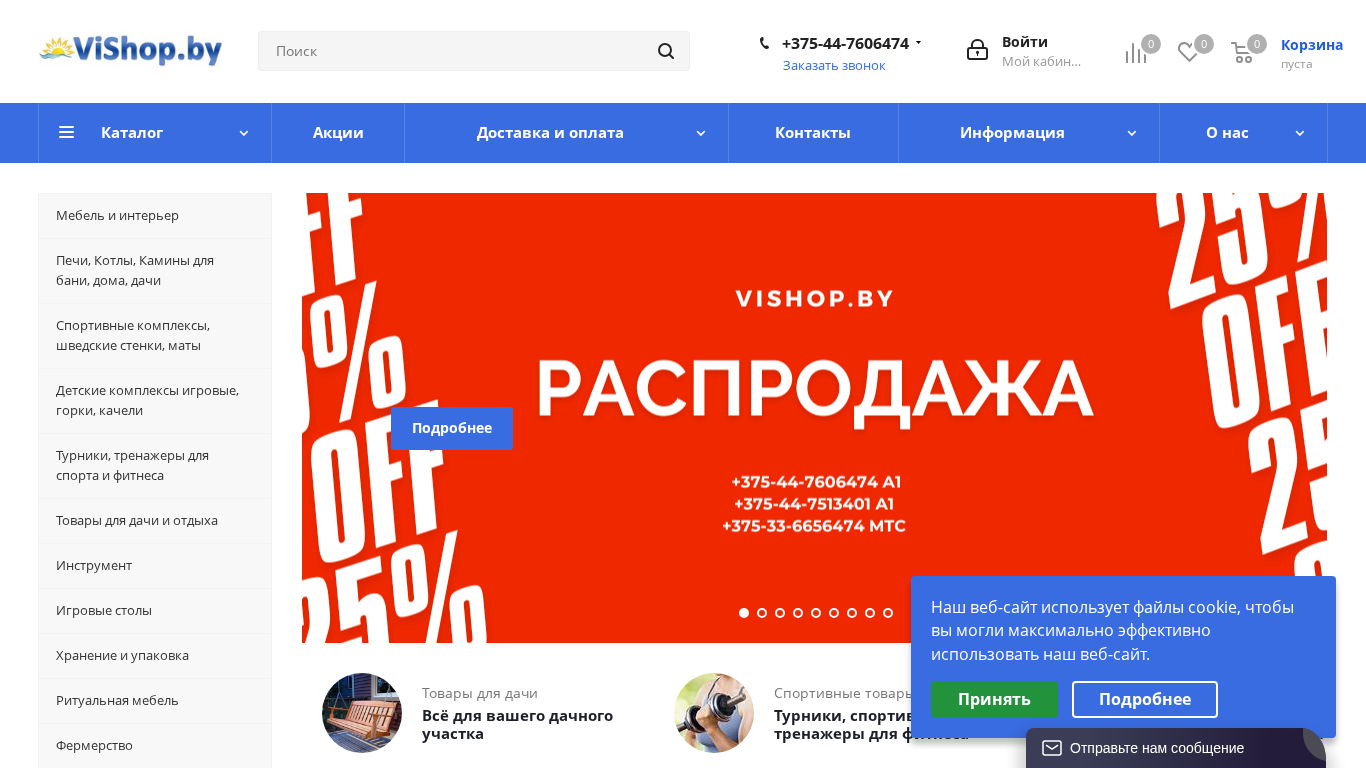Viewport: 1366px width, 768px height.
Task: Click into the Поиск search field
Action: pos(460,51)
